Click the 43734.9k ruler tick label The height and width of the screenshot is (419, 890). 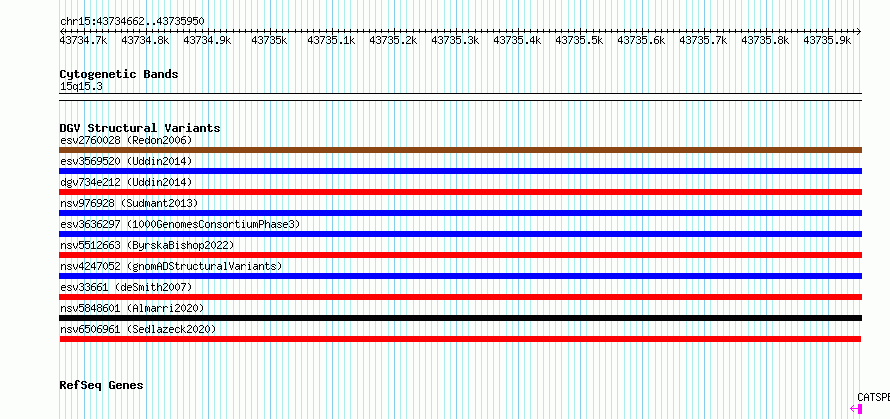click(207, 40)
